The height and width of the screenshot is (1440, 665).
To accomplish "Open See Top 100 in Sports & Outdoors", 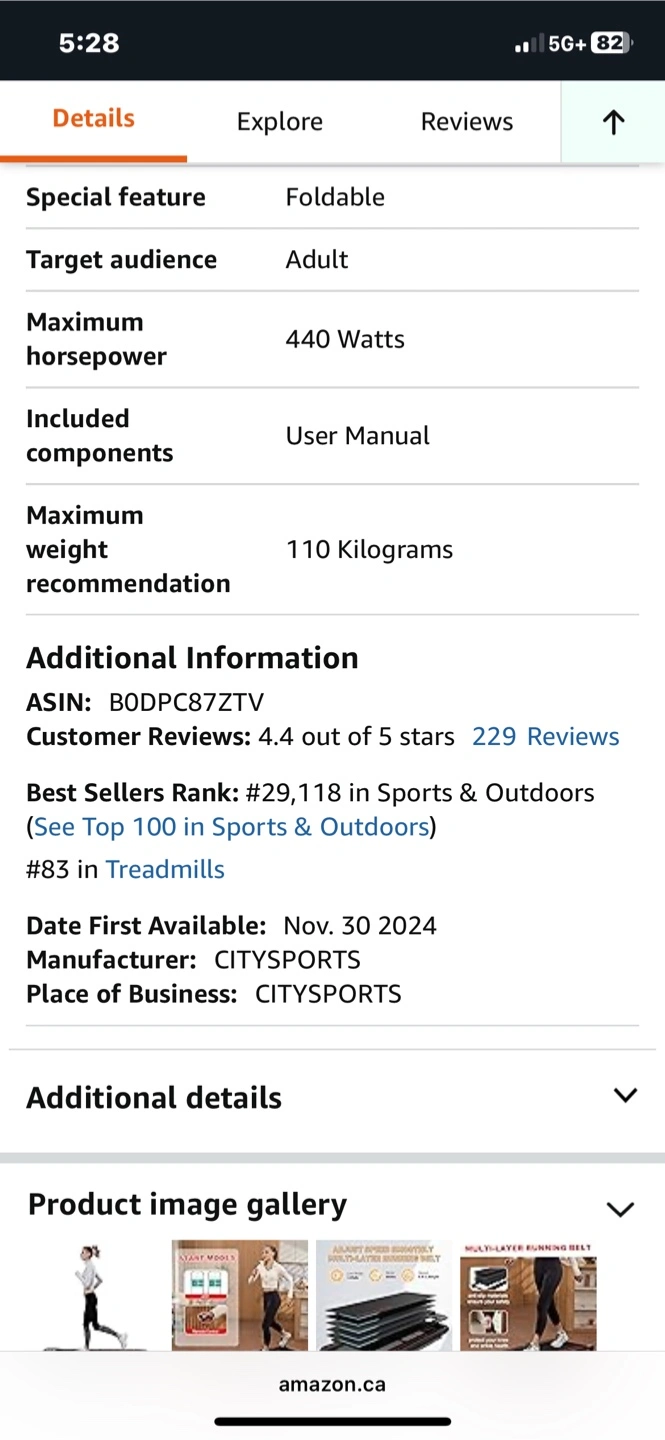I will pyautogui.click(x=232, y=827).
